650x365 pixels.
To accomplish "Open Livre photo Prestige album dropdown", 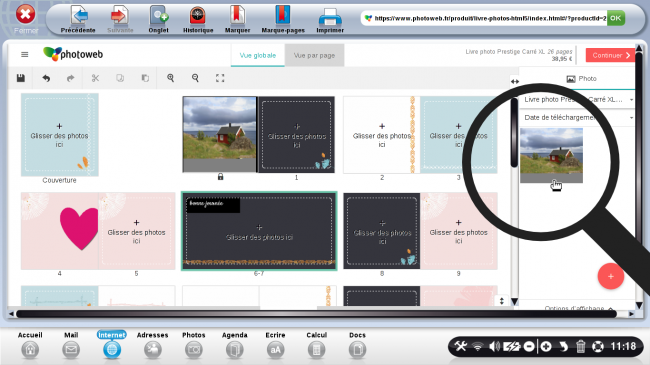I will (x=577, y=100).
